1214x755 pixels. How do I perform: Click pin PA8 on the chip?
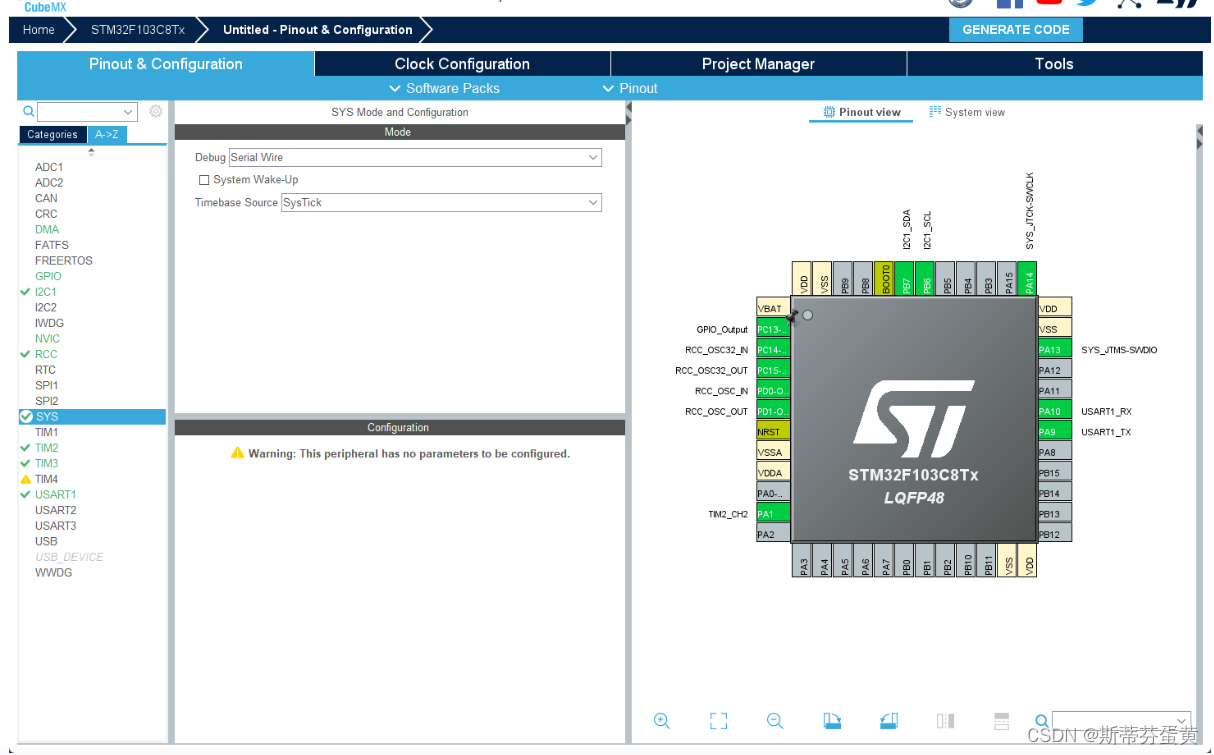coord(1054,452)
